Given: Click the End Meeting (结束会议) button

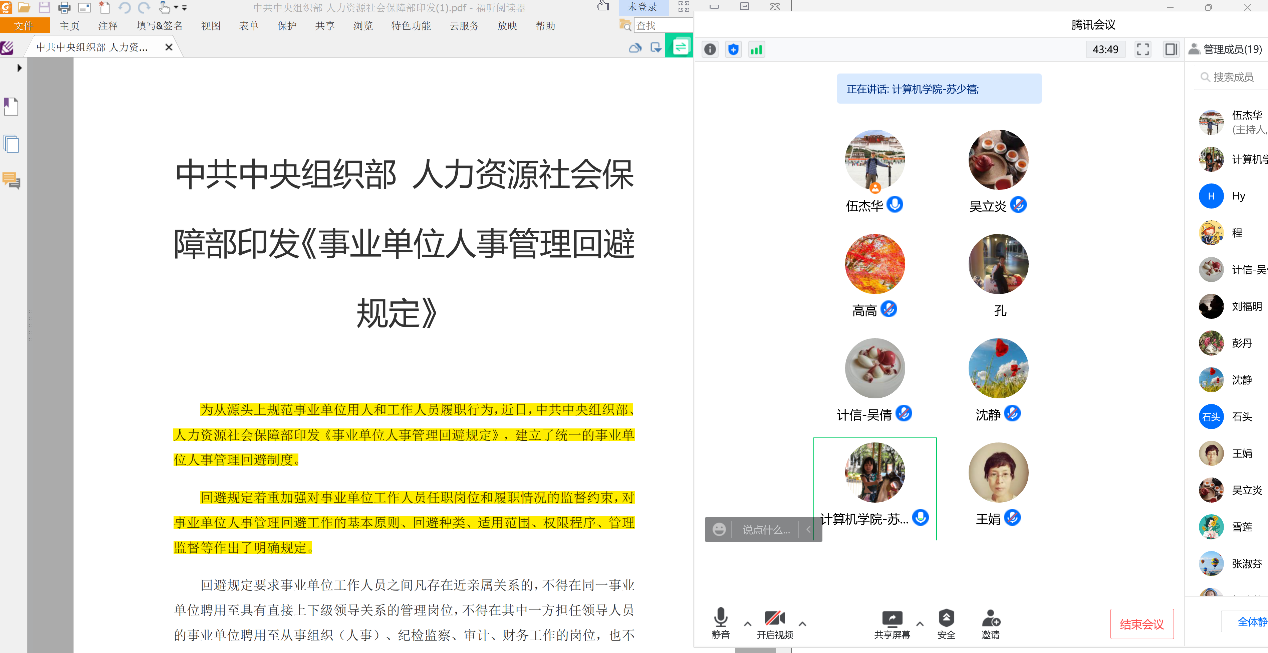Looking at the screenshot, I should click(x=1141, y=624).
